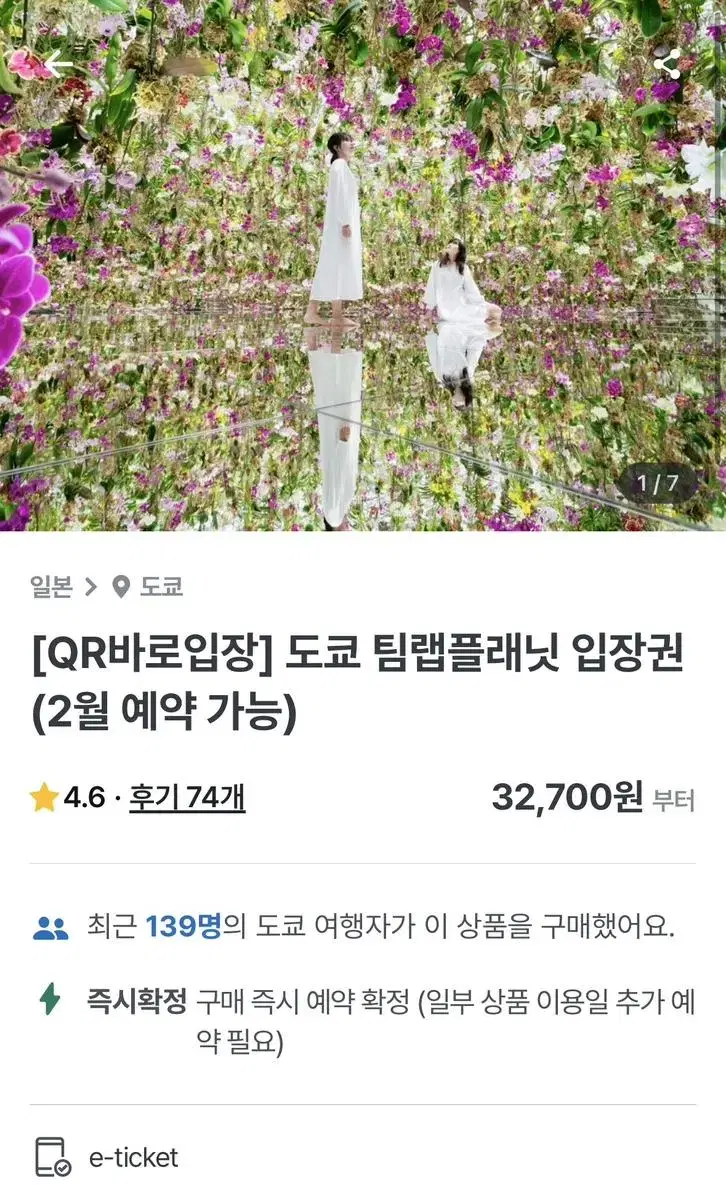This screenshot has width=726, height=1200.
Task: Tap the people icon beside 최근 139명
Action: click(x=50, y=928)
